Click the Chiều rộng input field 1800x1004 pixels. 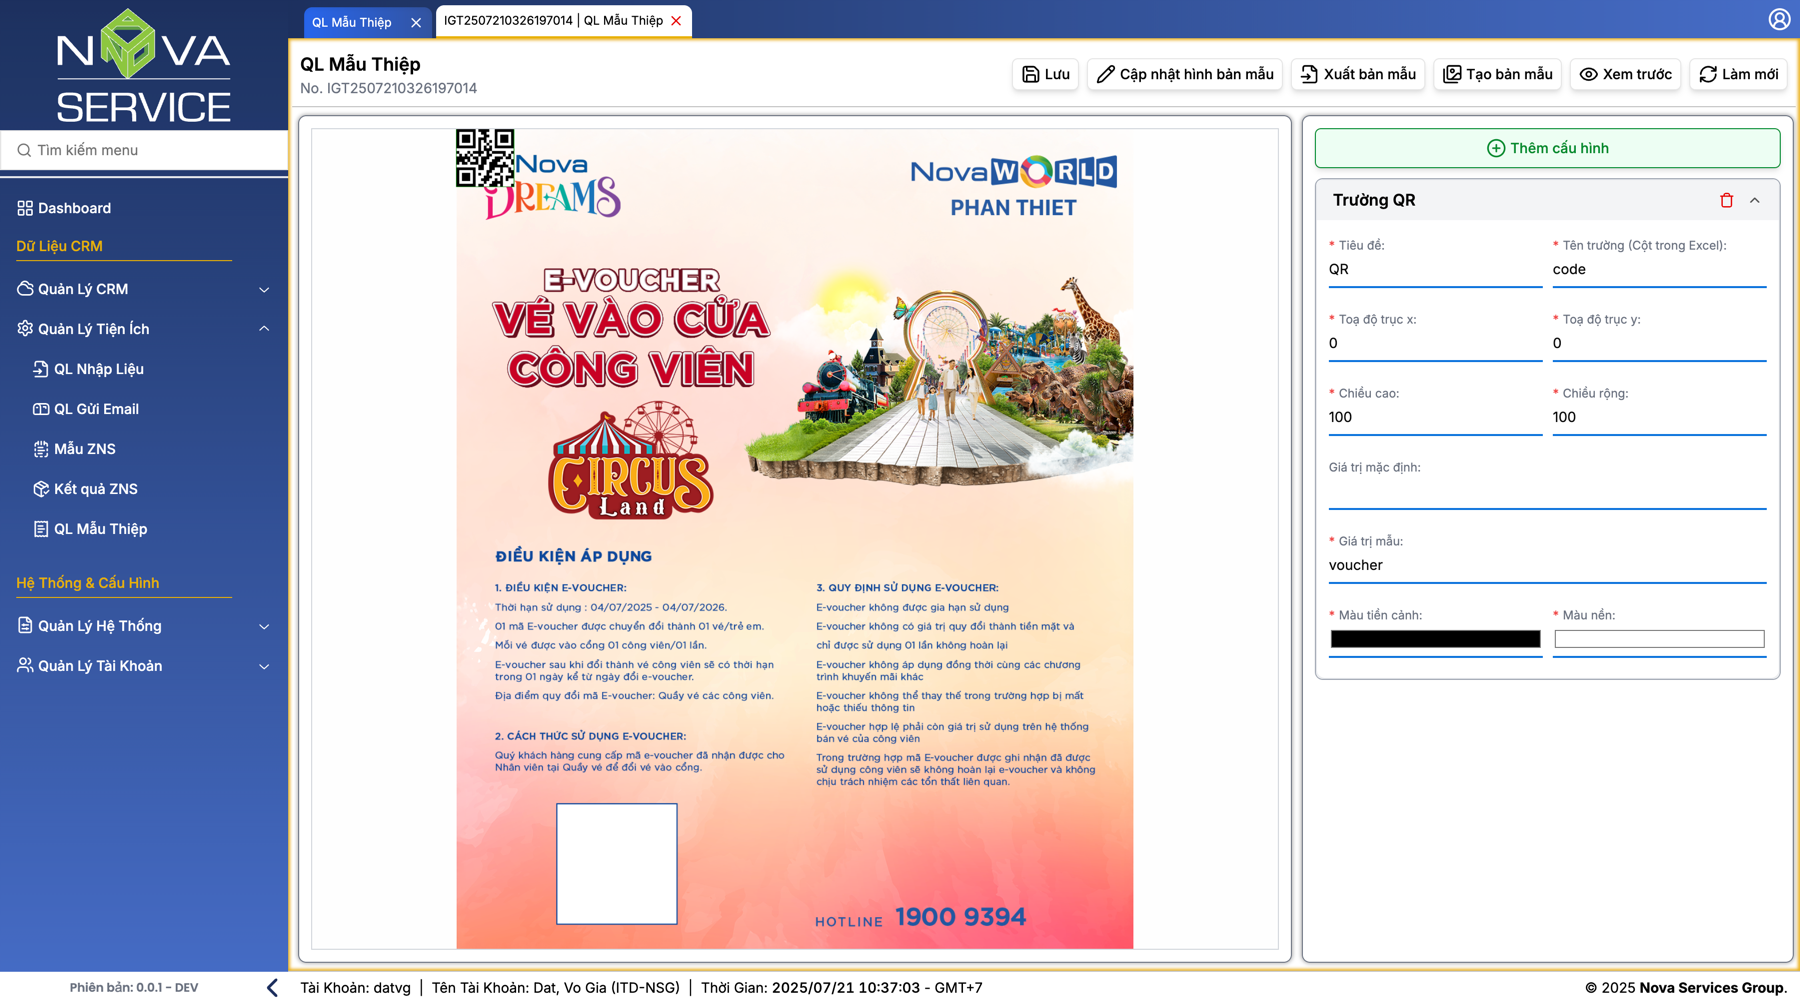pyautogui.click(x=1659, y=418)
